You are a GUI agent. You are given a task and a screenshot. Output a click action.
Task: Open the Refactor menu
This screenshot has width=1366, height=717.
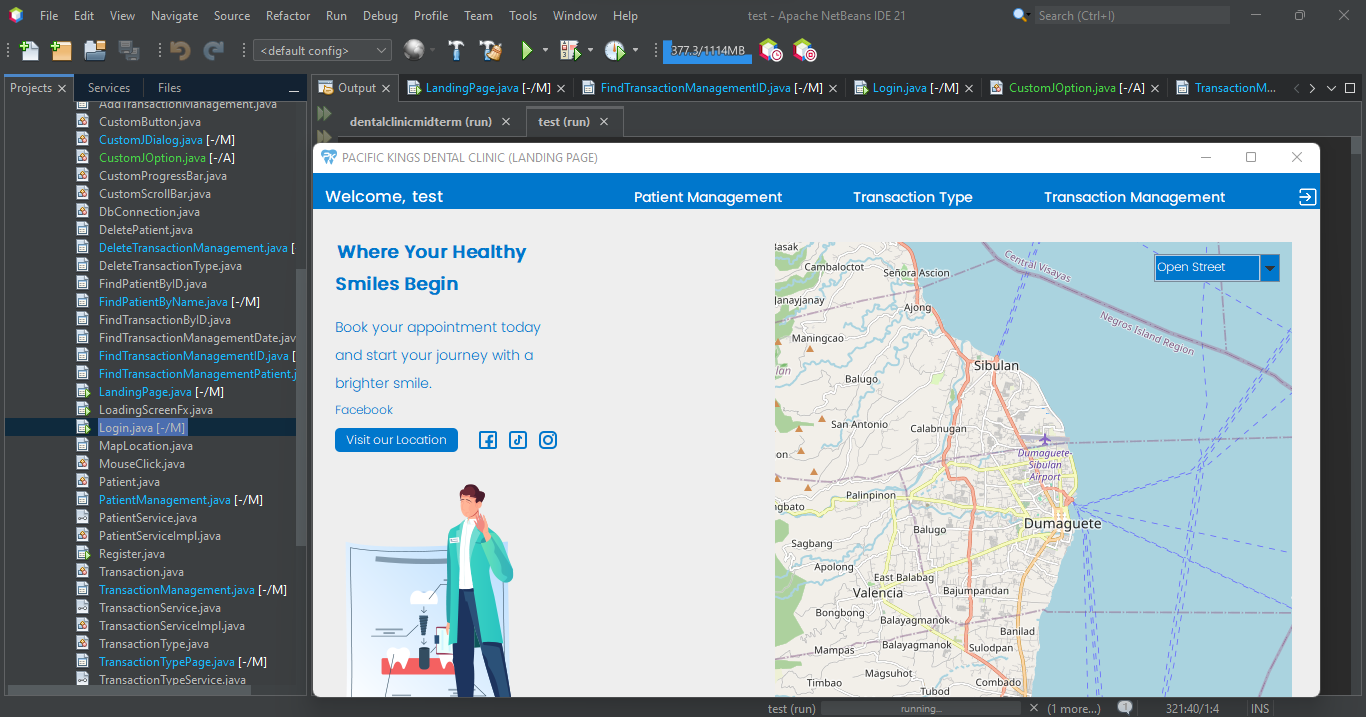tap(288, 16)
